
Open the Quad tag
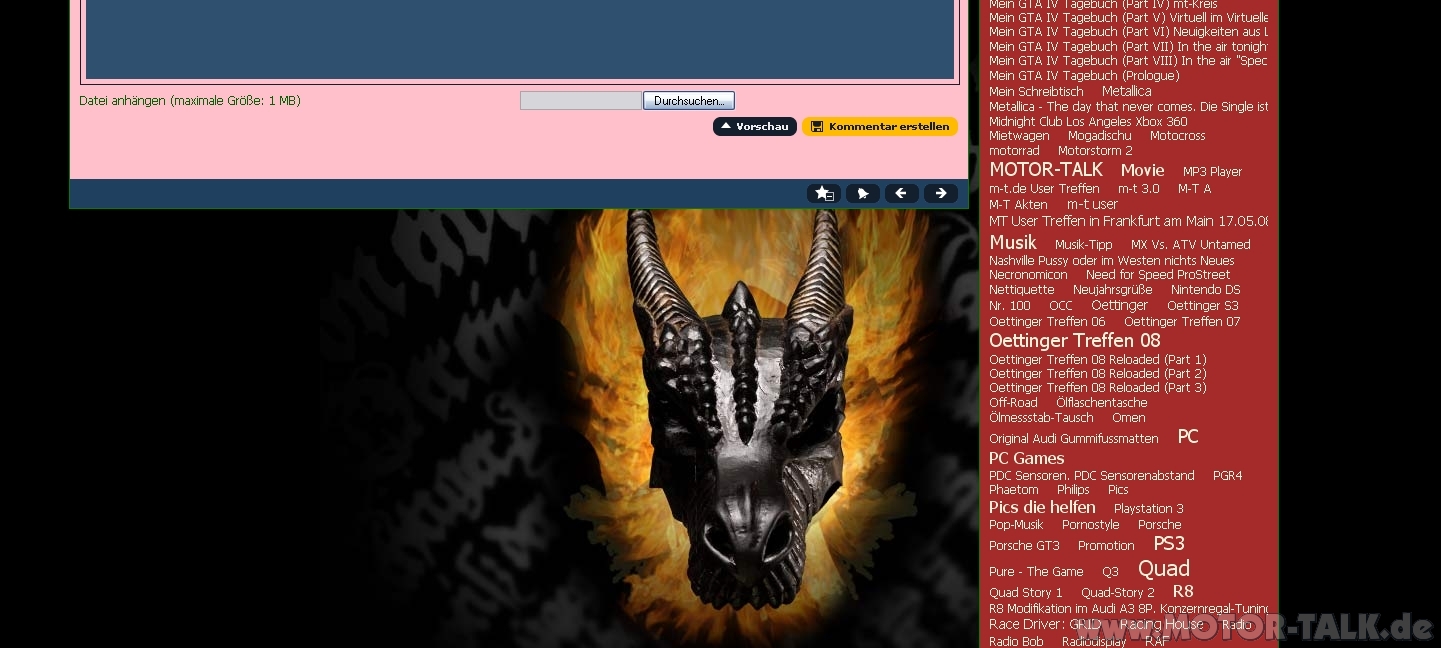coord(1164,569)
